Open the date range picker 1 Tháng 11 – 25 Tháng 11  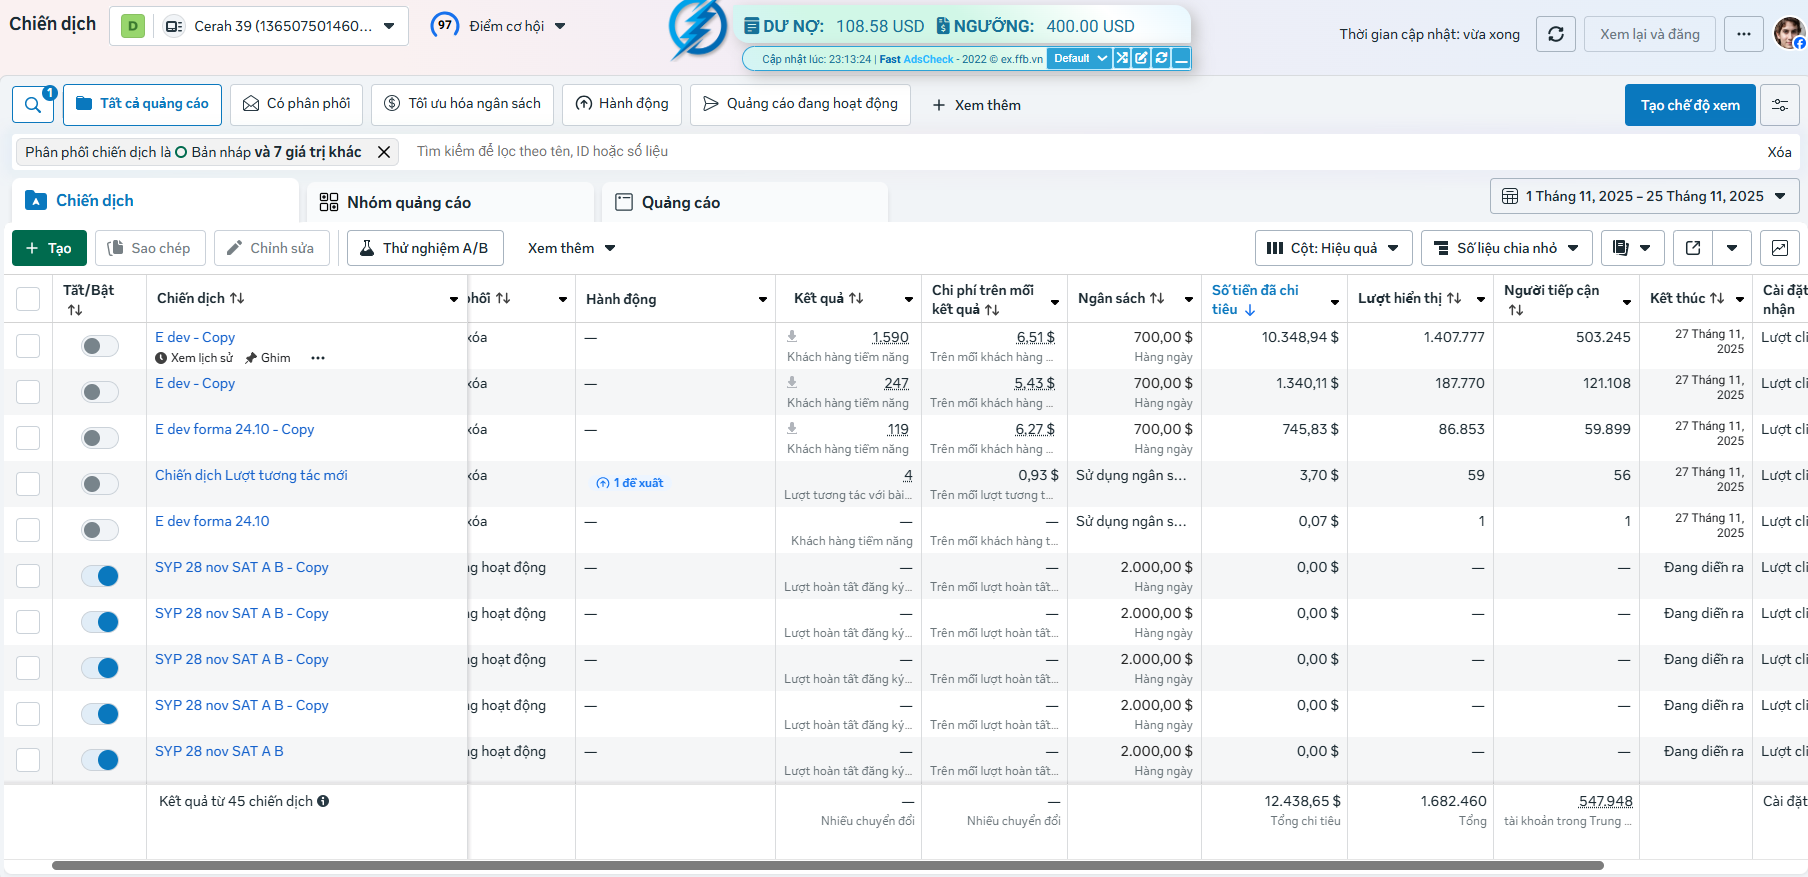point(1644,196)
